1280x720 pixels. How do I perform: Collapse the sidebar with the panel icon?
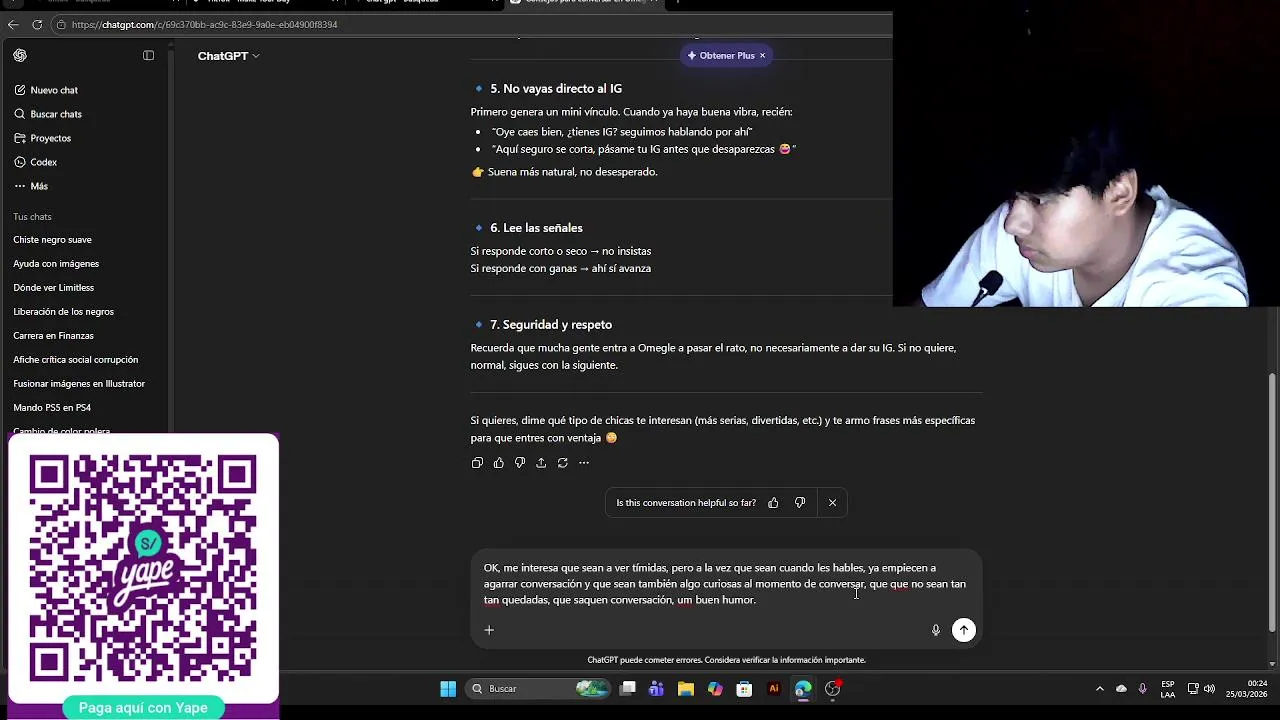pyautogui.click(x=148, y=56)
